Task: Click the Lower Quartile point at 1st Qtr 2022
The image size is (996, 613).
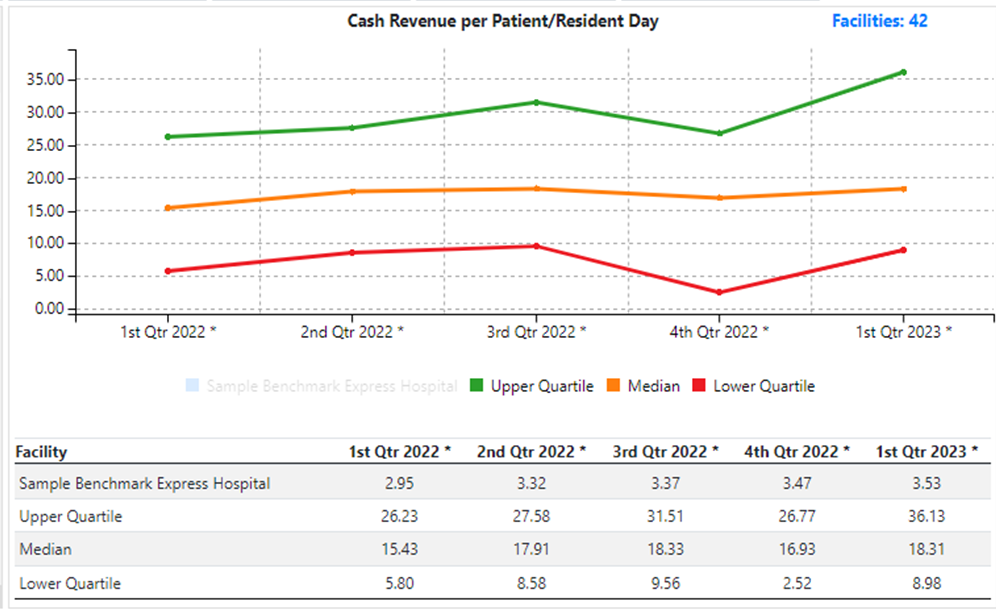Action: 168,271
